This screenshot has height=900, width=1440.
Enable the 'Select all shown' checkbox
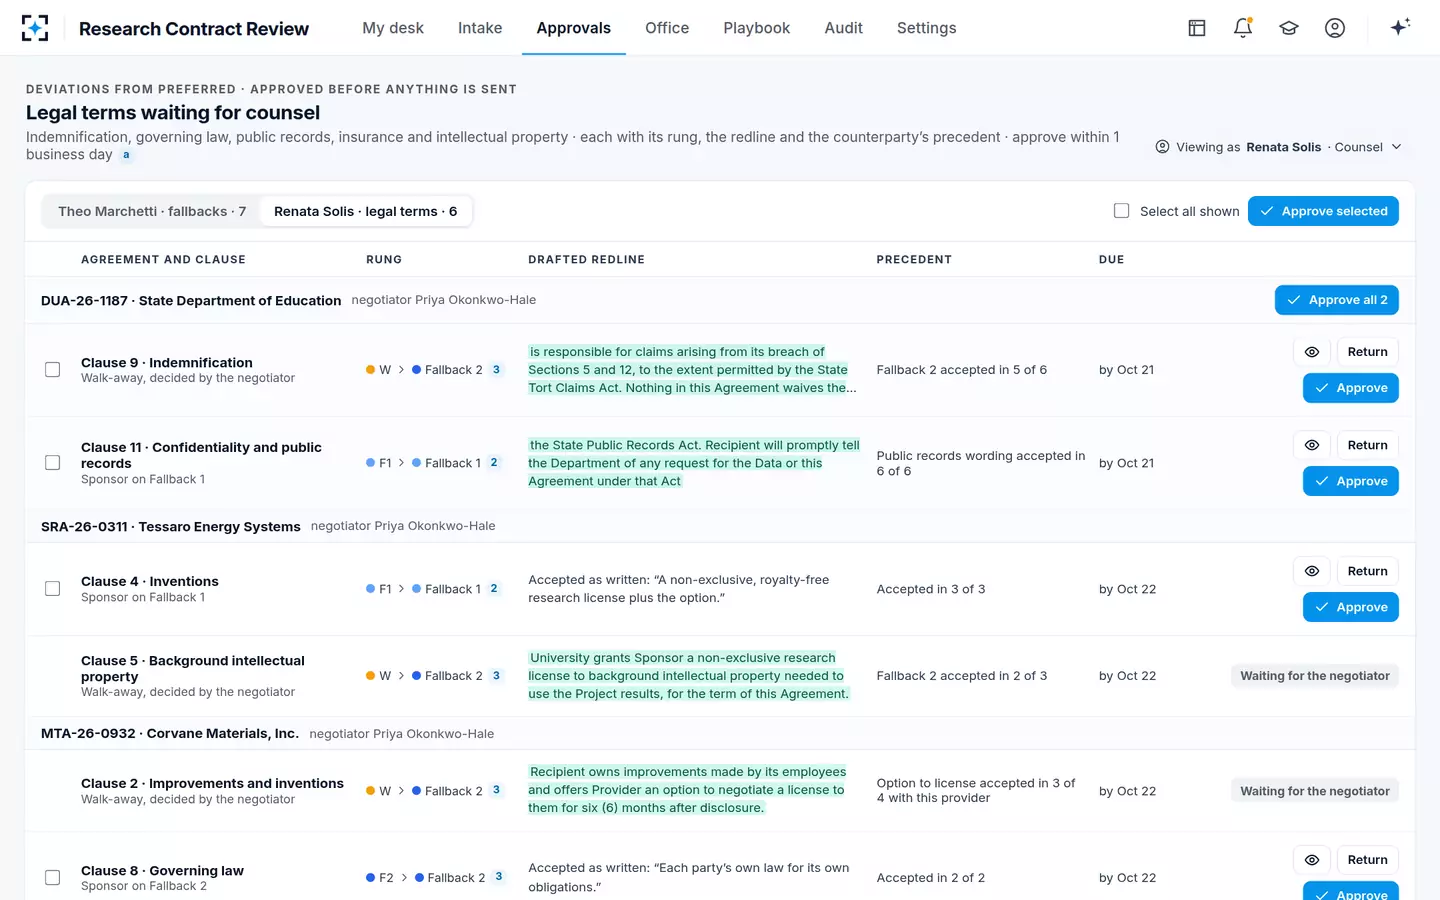[1122, 211]
